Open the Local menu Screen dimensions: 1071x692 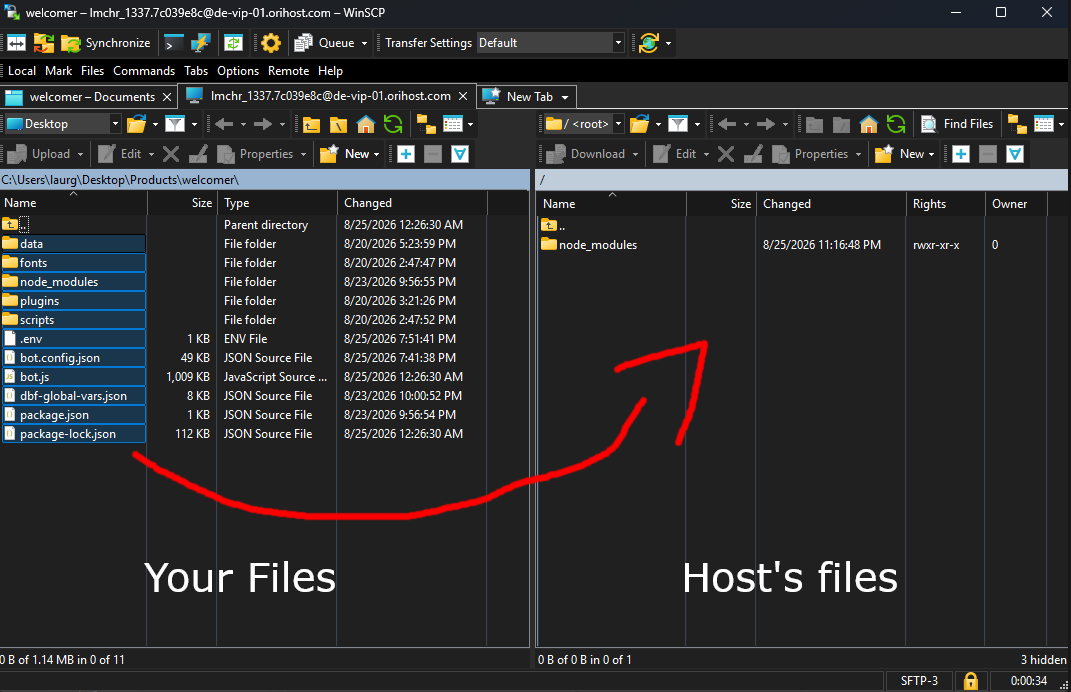[x=22, y=71]
